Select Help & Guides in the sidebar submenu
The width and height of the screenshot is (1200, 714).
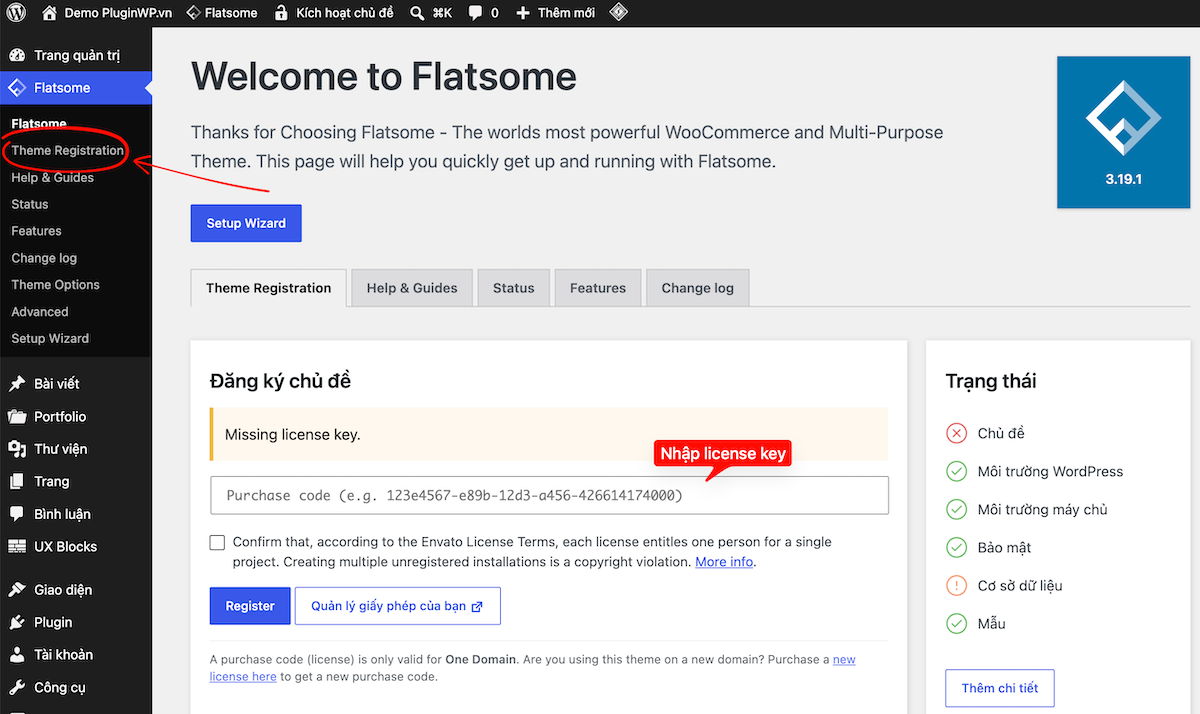pos(52,178)
